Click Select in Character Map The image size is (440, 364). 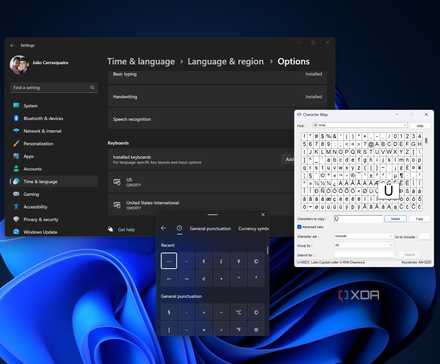(395, 219)
